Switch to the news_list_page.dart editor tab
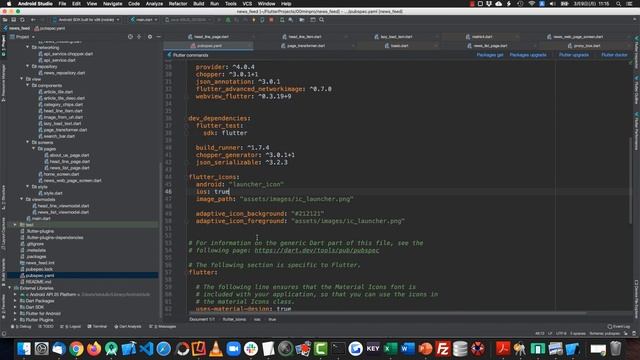Viewport: 640px width, 360px height. pyautogui.click(x=490, y=46)
